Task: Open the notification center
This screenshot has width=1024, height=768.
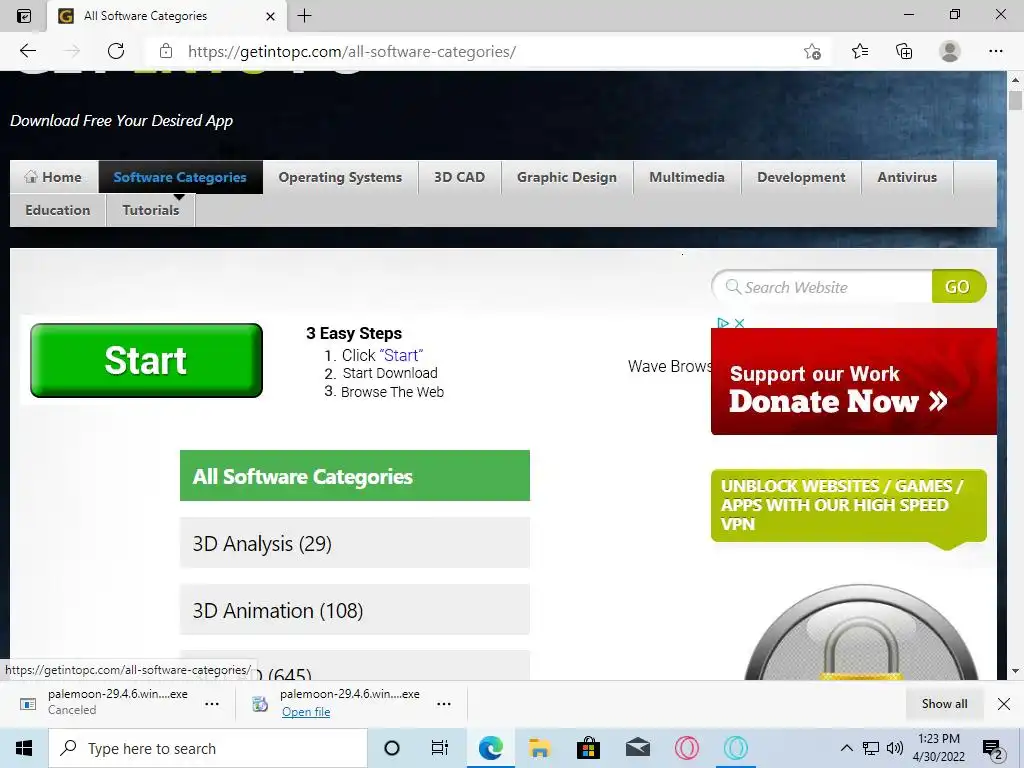Action: [992, 748]
